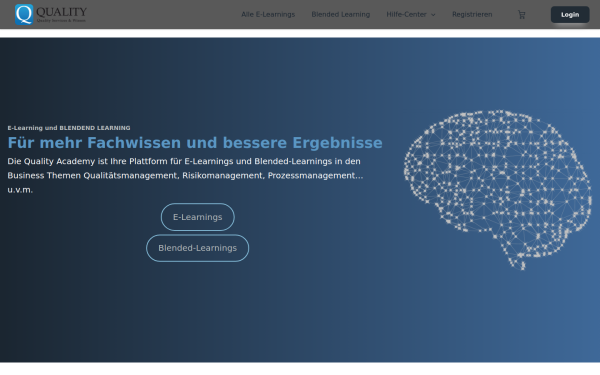Open Alle E-Learnings menu item
600x375 pixels.
click(x=268, y=15)
